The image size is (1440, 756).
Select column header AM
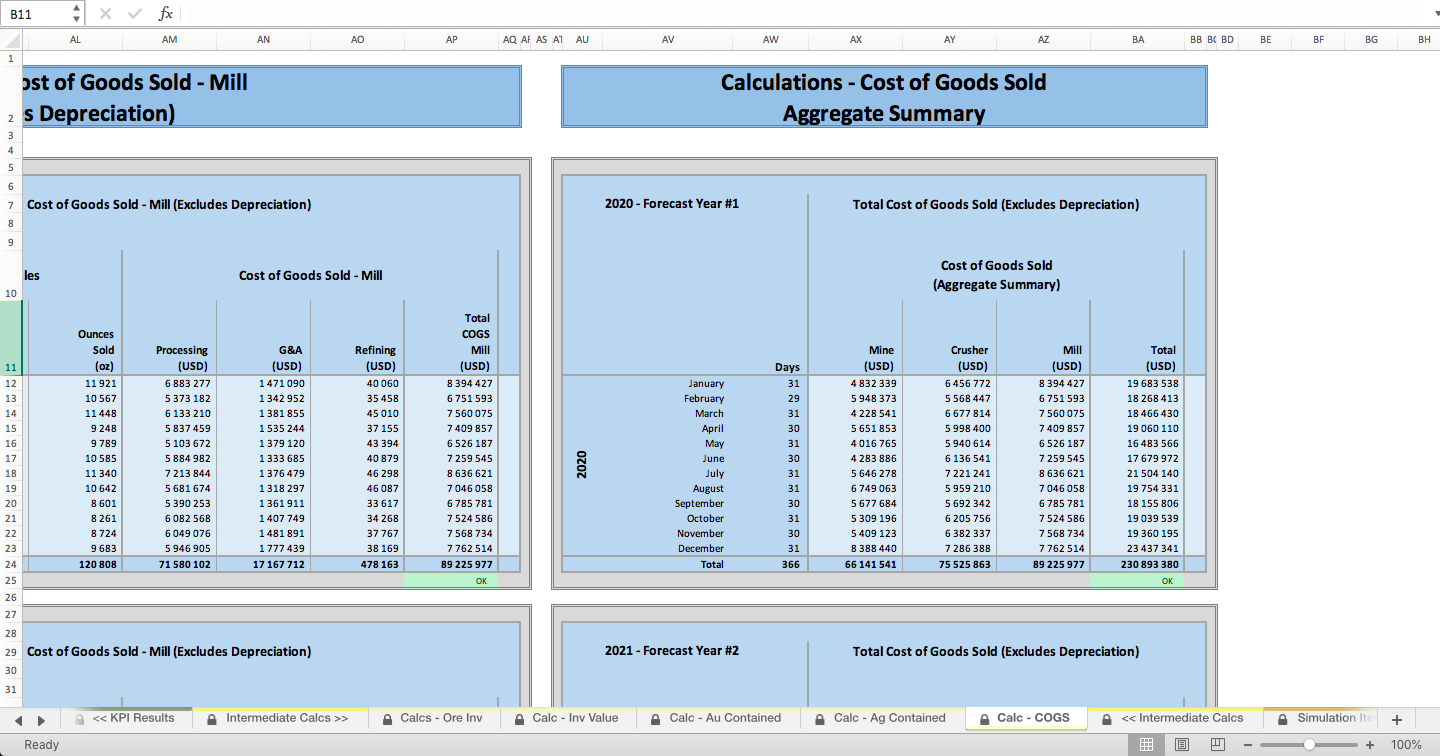(169, 39)
